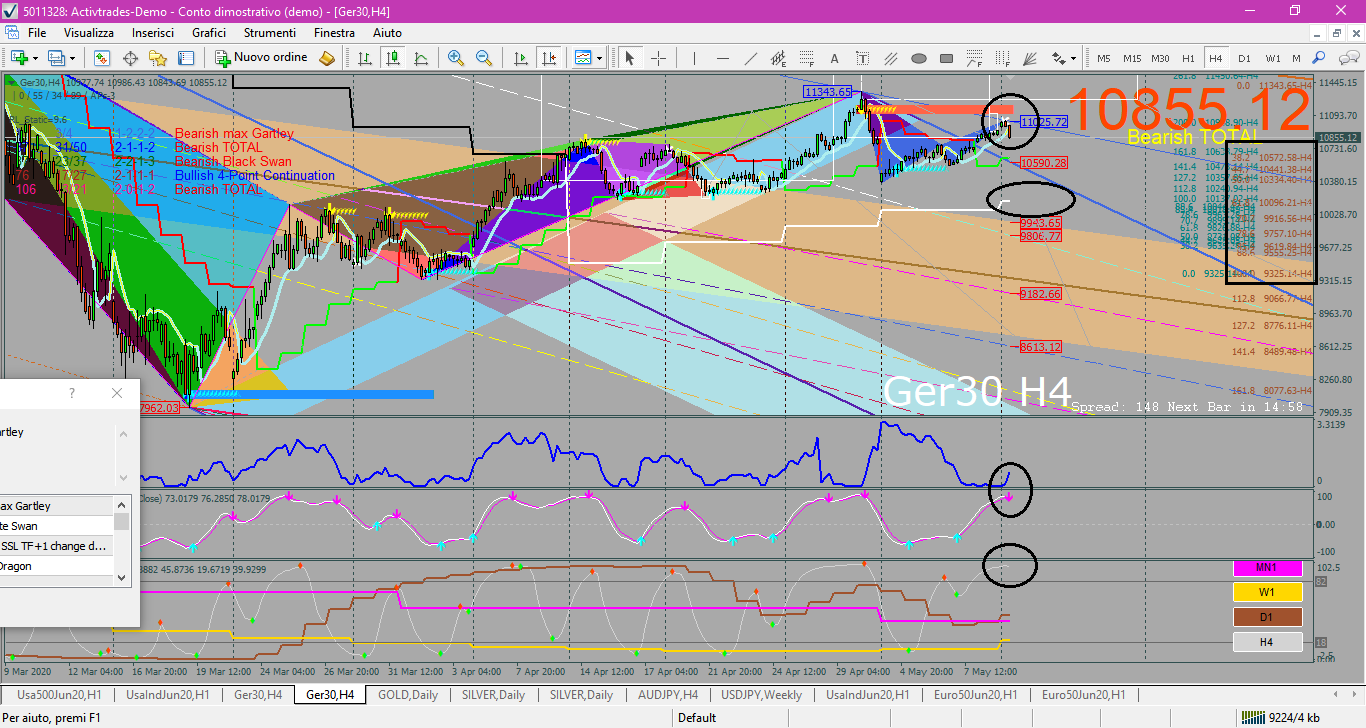Select the standard cursor arrow tool
The image size is (1366, 728).
(x=630, y=58)
